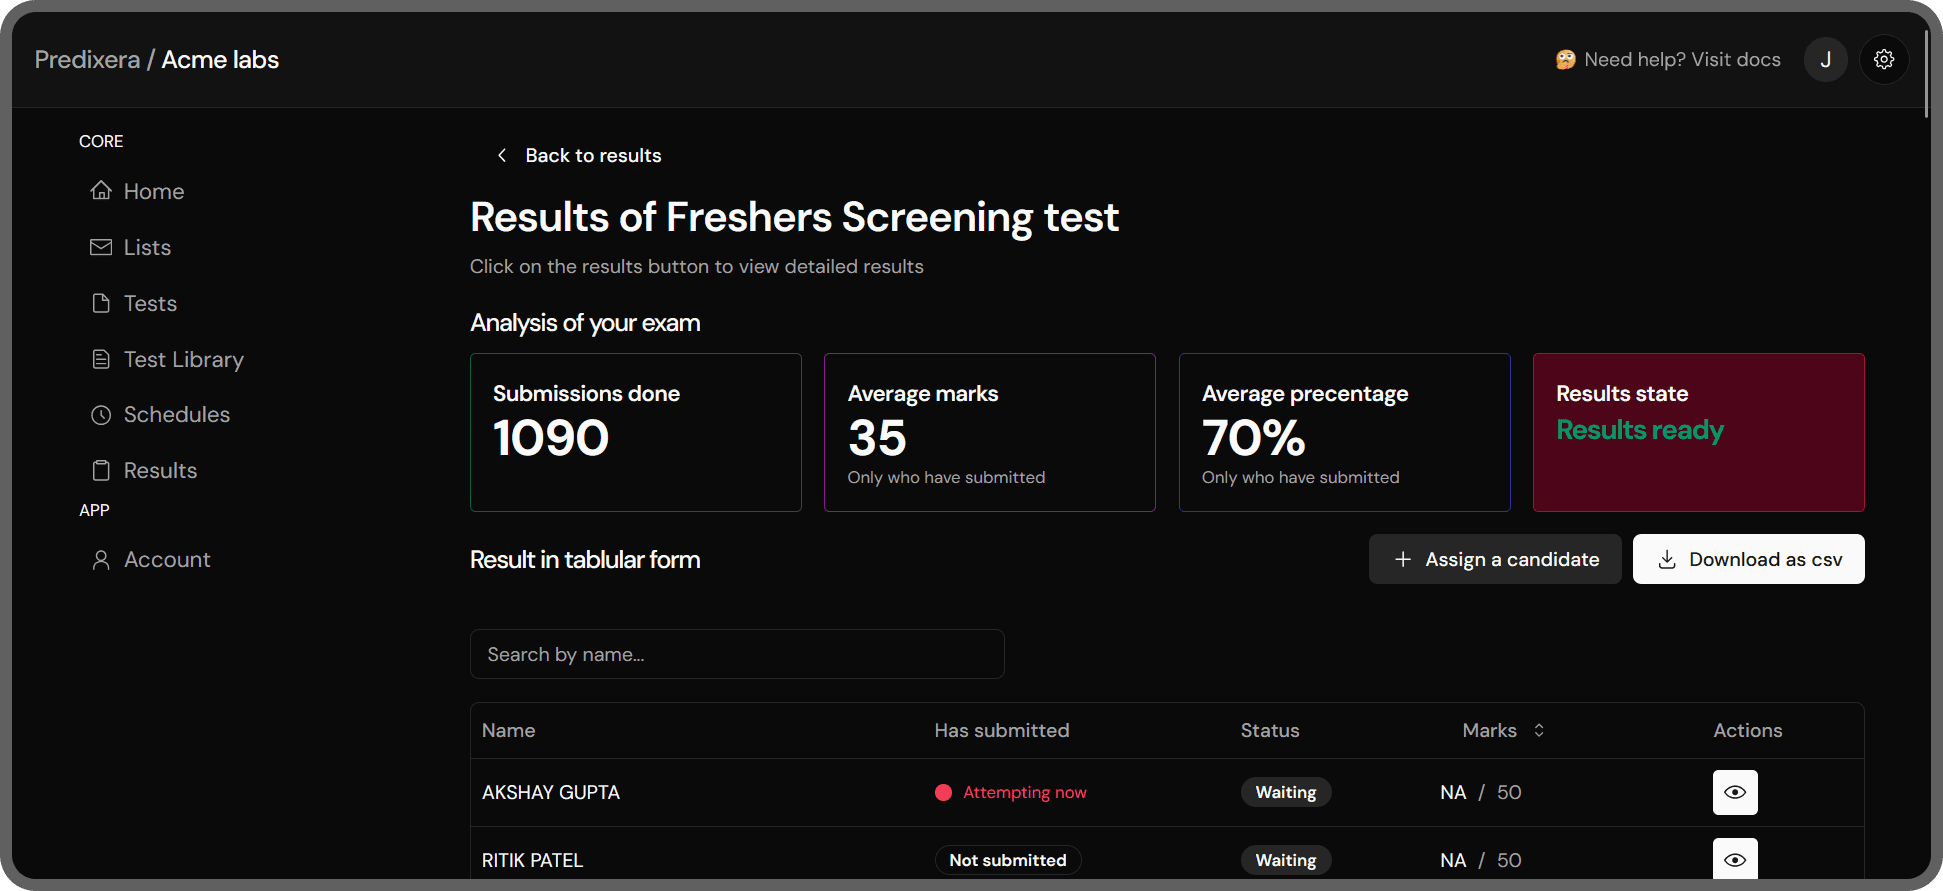Image resolution: width=1943 pixels, height=891 pixels.
Task: Click the Schedules clock icon
Action: click(x=101, y=415)
